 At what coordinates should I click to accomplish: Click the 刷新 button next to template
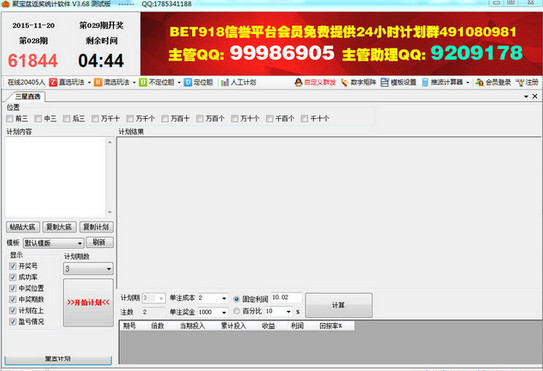tap(100, 242)
